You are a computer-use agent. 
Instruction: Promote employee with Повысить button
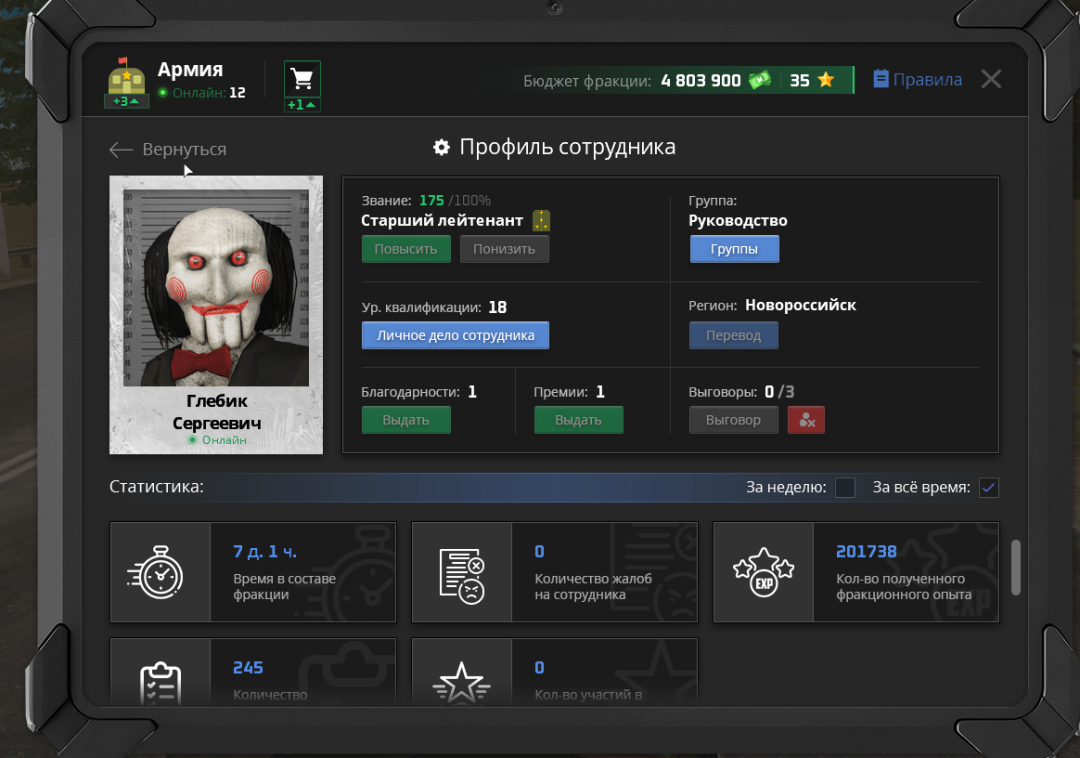tap(406, 249)
